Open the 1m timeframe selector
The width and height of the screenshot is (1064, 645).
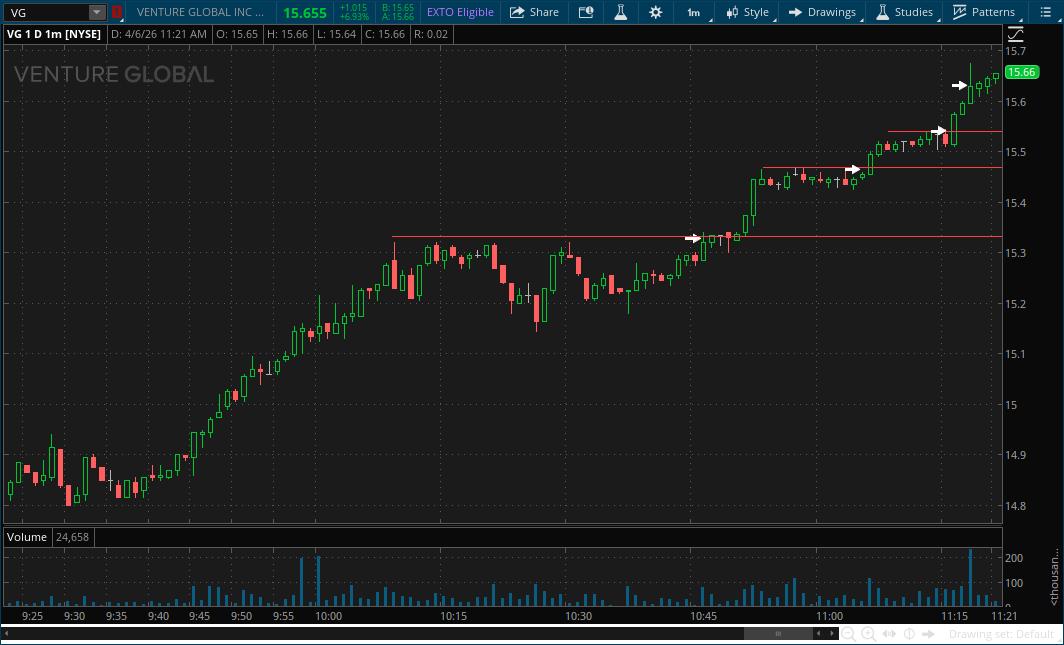pyautogui.click(x=695, y=12)
